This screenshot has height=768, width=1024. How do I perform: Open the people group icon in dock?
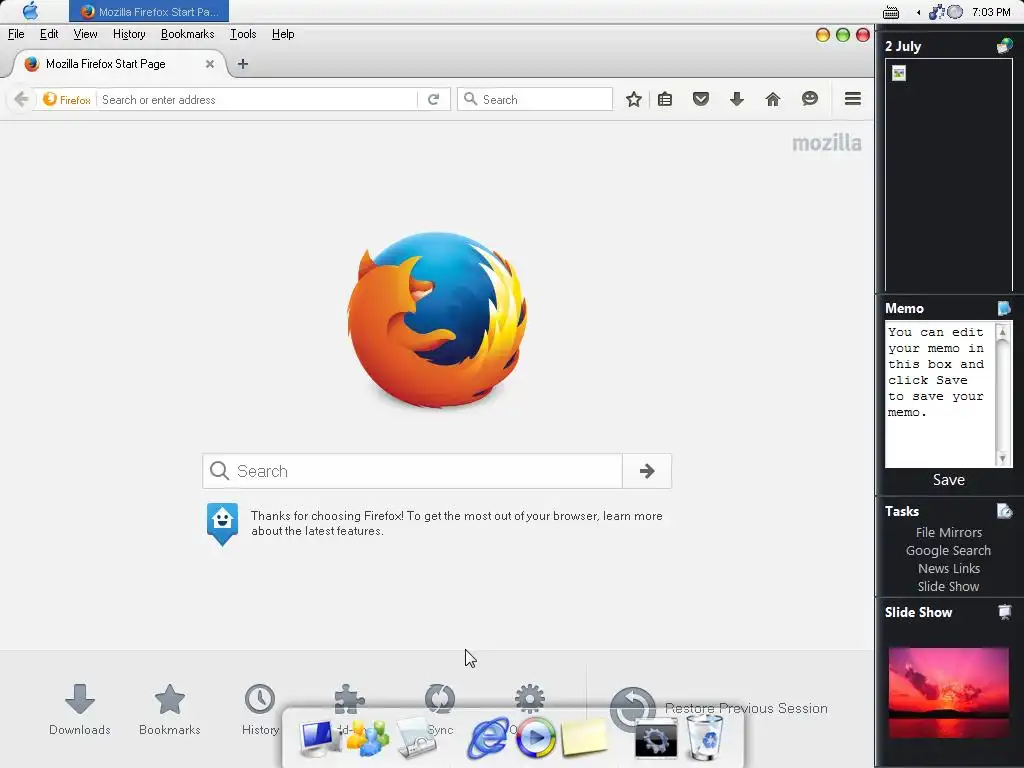[367, 737]
